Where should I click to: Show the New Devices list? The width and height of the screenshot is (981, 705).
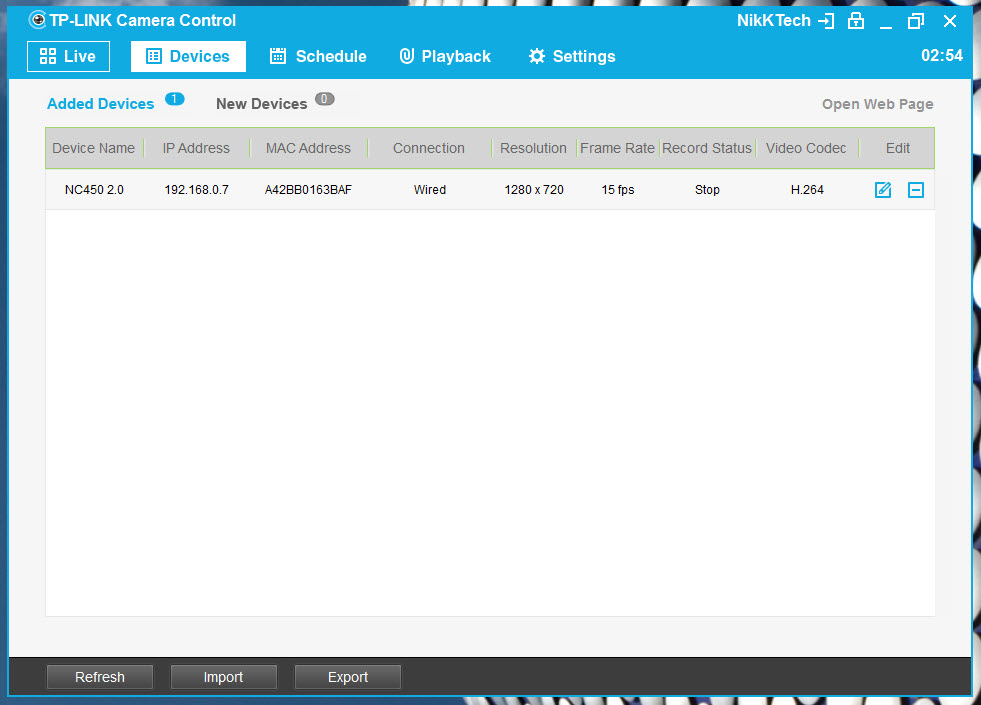pos(262,104)
